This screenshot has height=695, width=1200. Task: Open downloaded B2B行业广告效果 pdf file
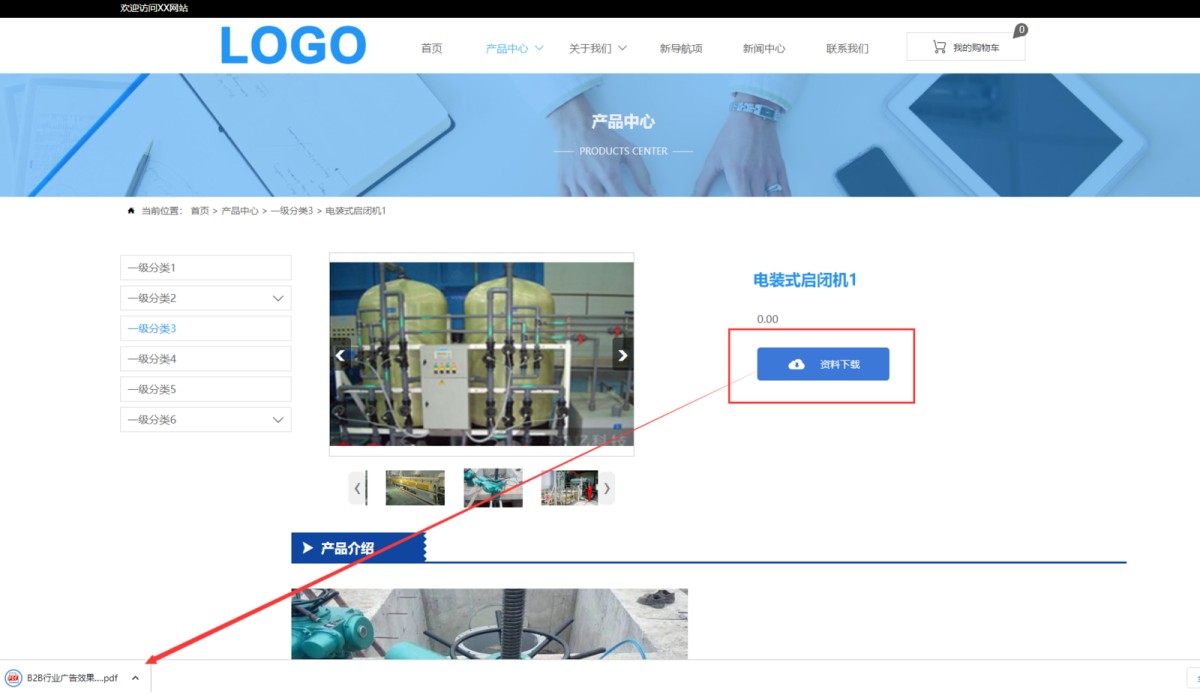72,678
